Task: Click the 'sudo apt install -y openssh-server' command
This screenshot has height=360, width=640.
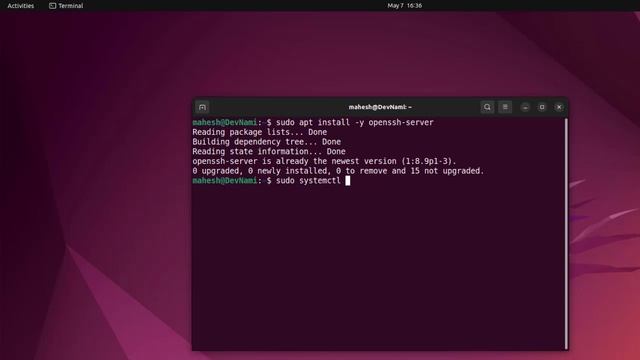Action: pyautogui.click(x=355, y=122)
